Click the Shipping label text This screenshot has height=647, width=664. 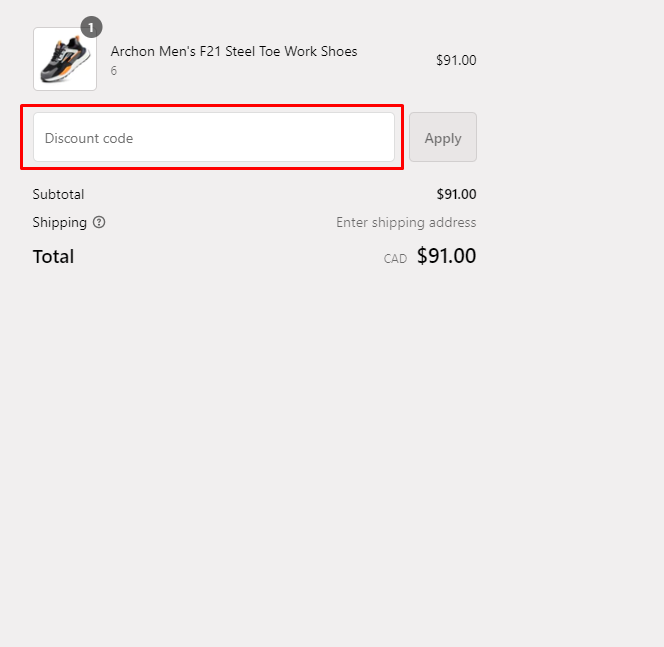[x=59, y=222]
